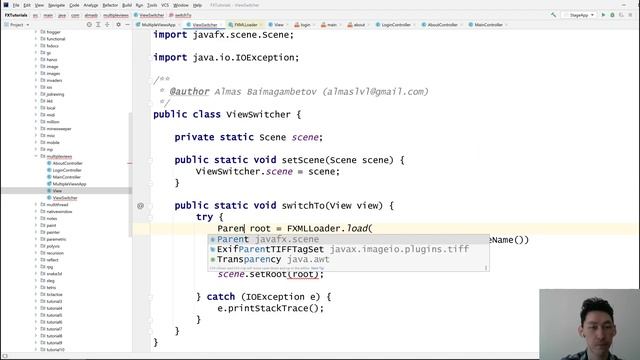The height and width of the screenshot is (360, 640).
Task: Open the File menu
Action: tap(16, 5)
